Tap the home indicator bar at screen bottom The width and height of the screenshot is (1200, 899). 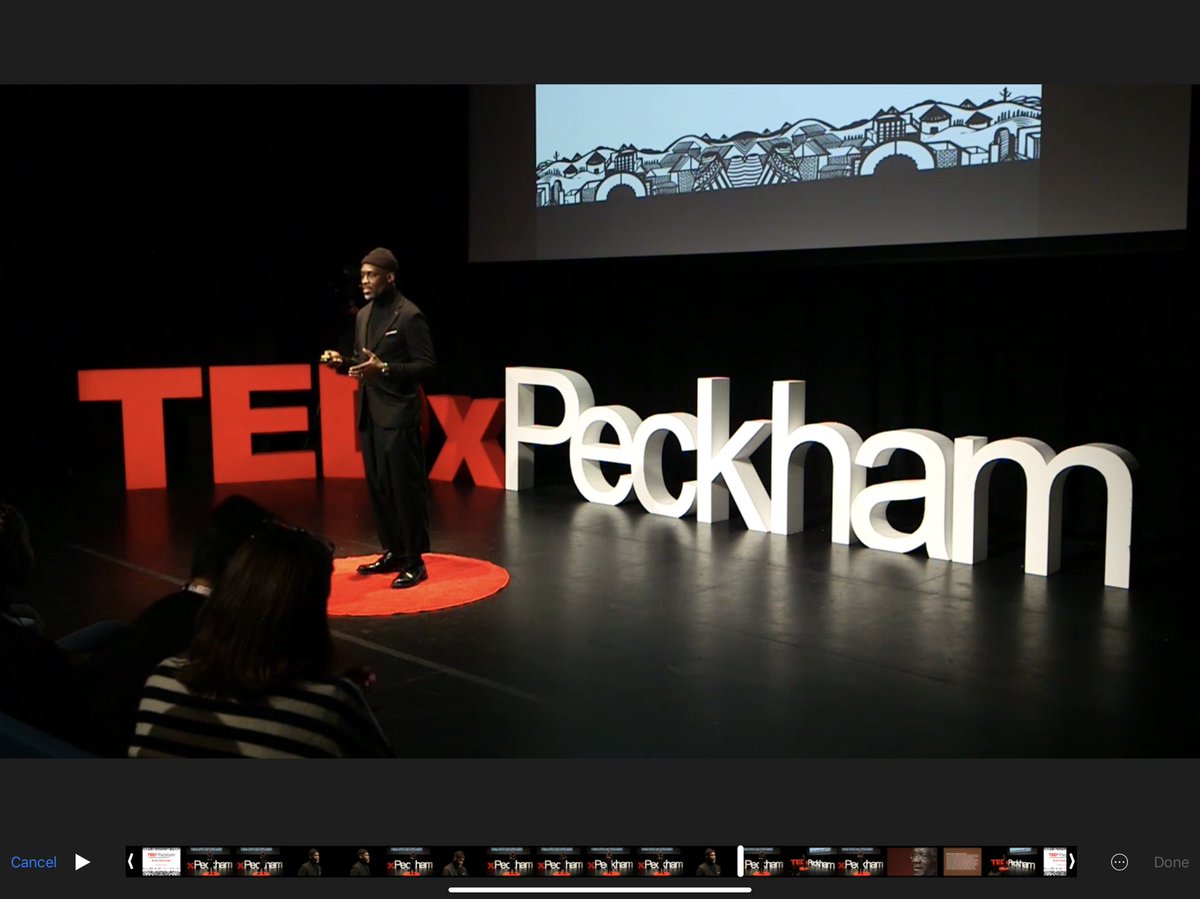tap(600, 889)
